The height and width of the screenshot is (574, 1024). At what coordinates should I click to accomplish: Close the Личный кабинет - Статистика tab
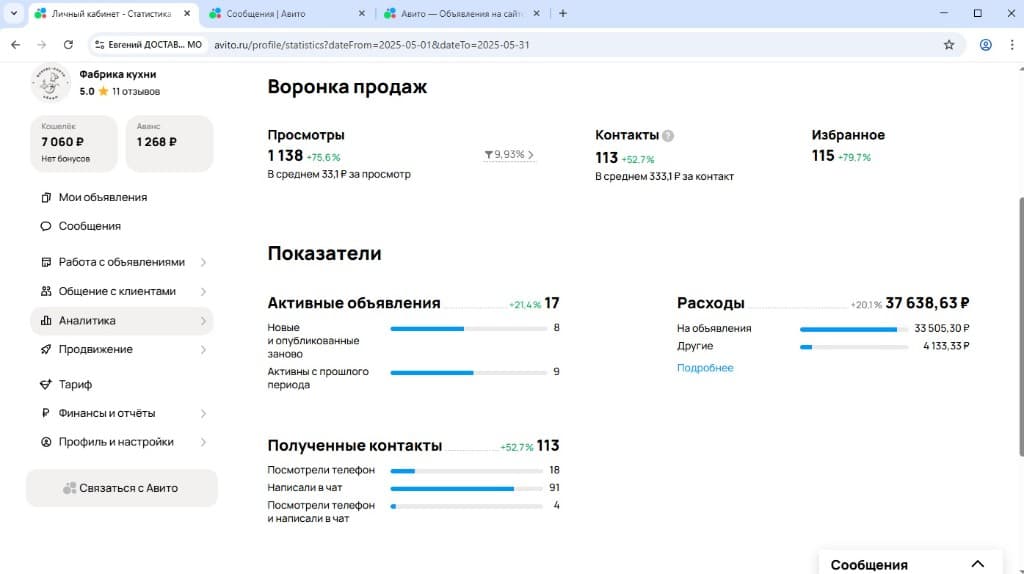tap(187, 13)
